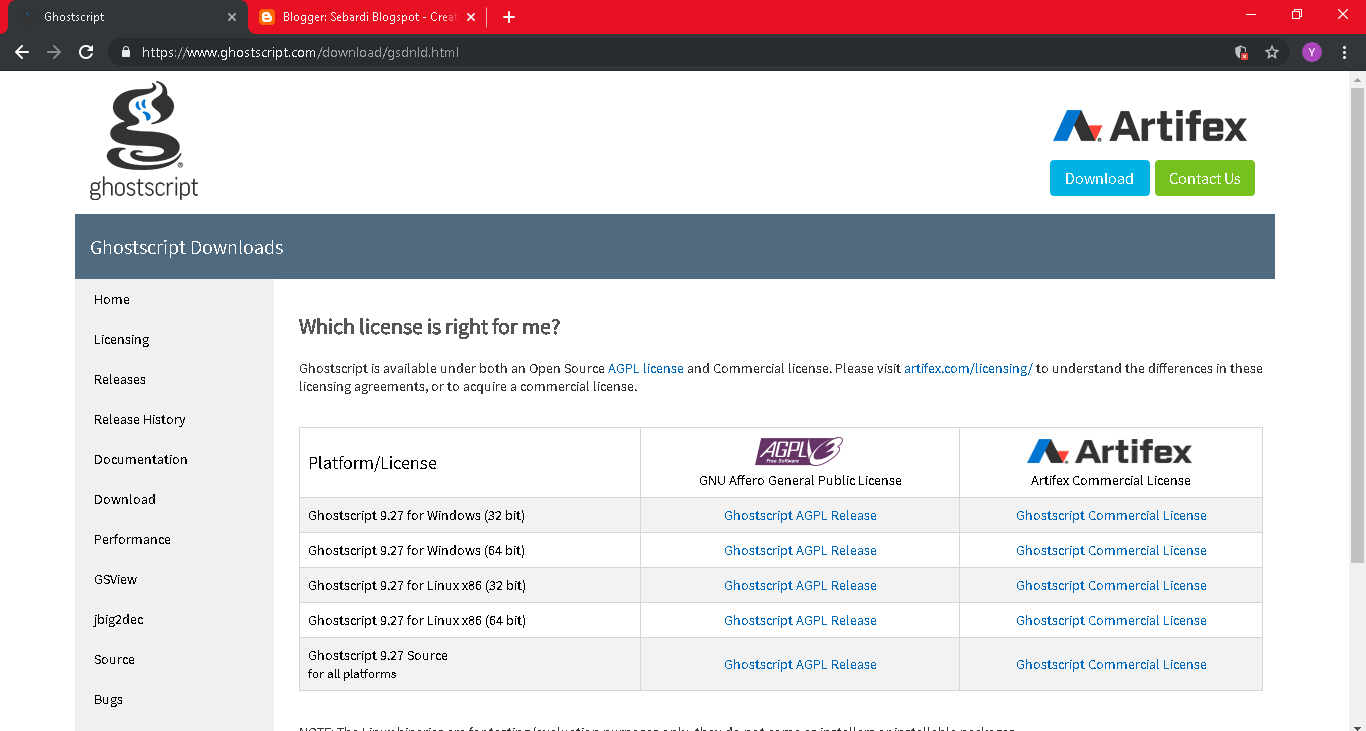This screenshot has height=731, width=1366.
Task: Click the 'Which license is right for me?' heading
Action: coord(430,327)
